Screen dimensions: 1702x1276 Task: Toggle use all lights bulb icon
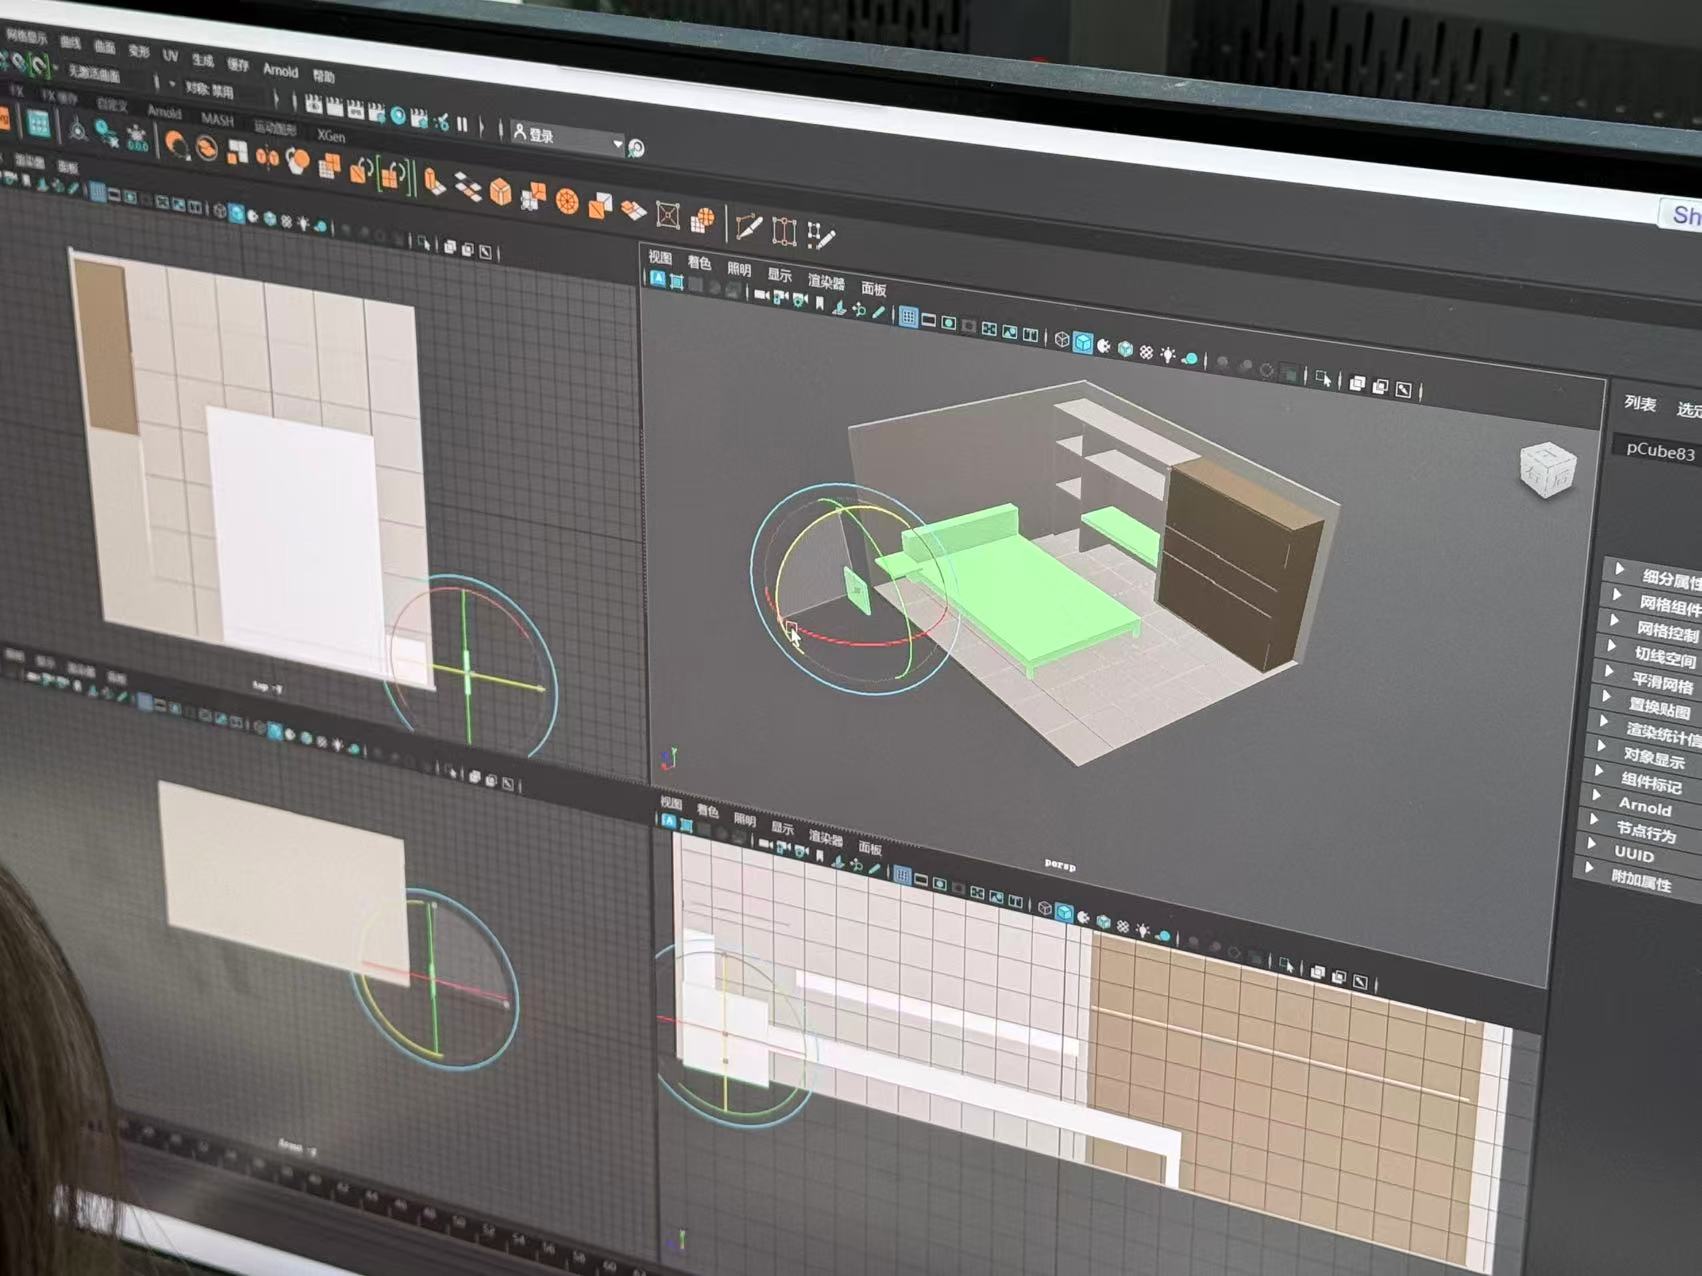pyautogui.click(x=1167, y=354)
